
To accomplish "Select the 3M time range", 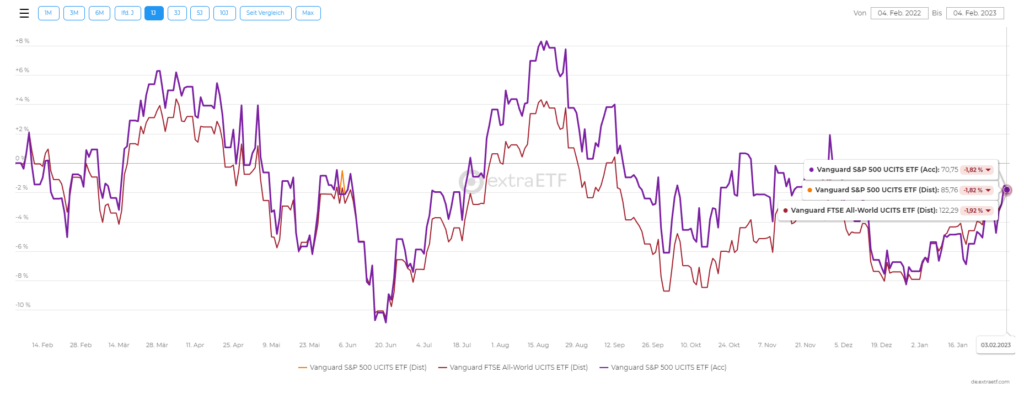I will click(x=74, y=13).
